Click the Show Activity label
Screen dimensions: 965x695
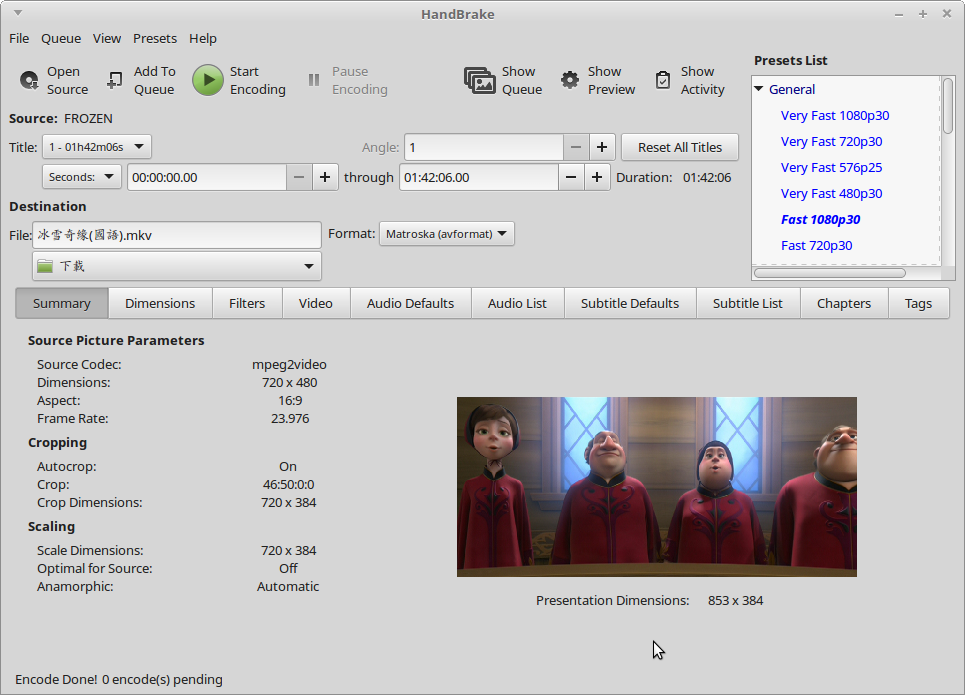pyautogui.click(x=702, y=81)
